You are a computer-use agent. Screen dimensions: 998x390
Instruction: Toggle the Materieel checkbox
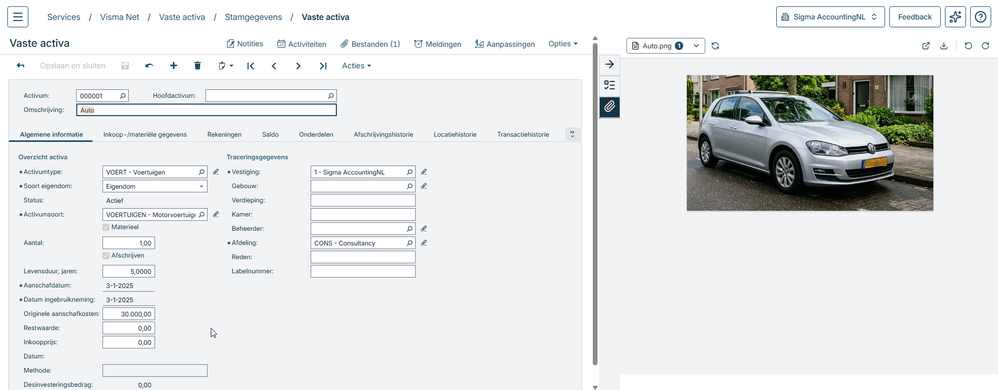point(106,226)
